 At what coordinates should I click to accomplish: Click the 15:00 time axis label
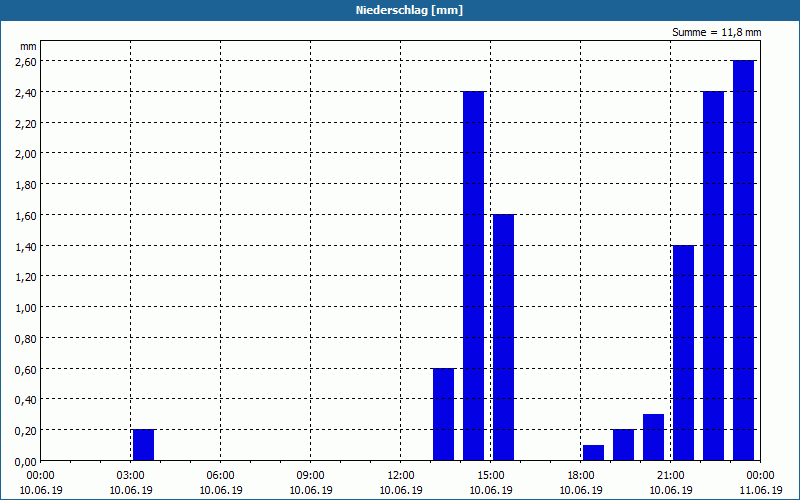click(491, 476)
